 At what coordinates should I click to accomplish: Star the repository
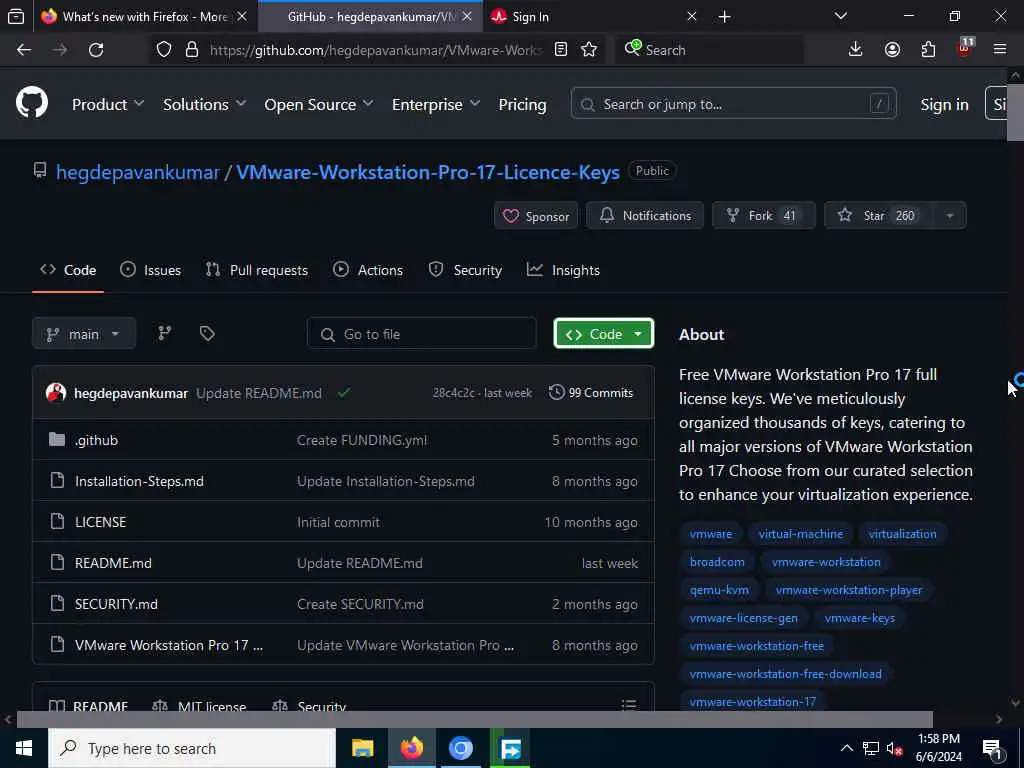point(878,216)
